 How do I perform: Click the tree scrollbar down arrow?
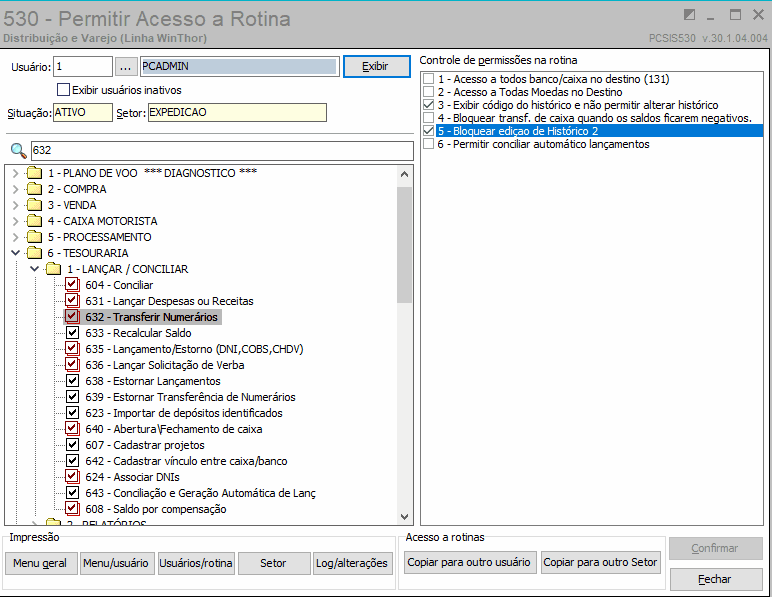click(405, 516)
